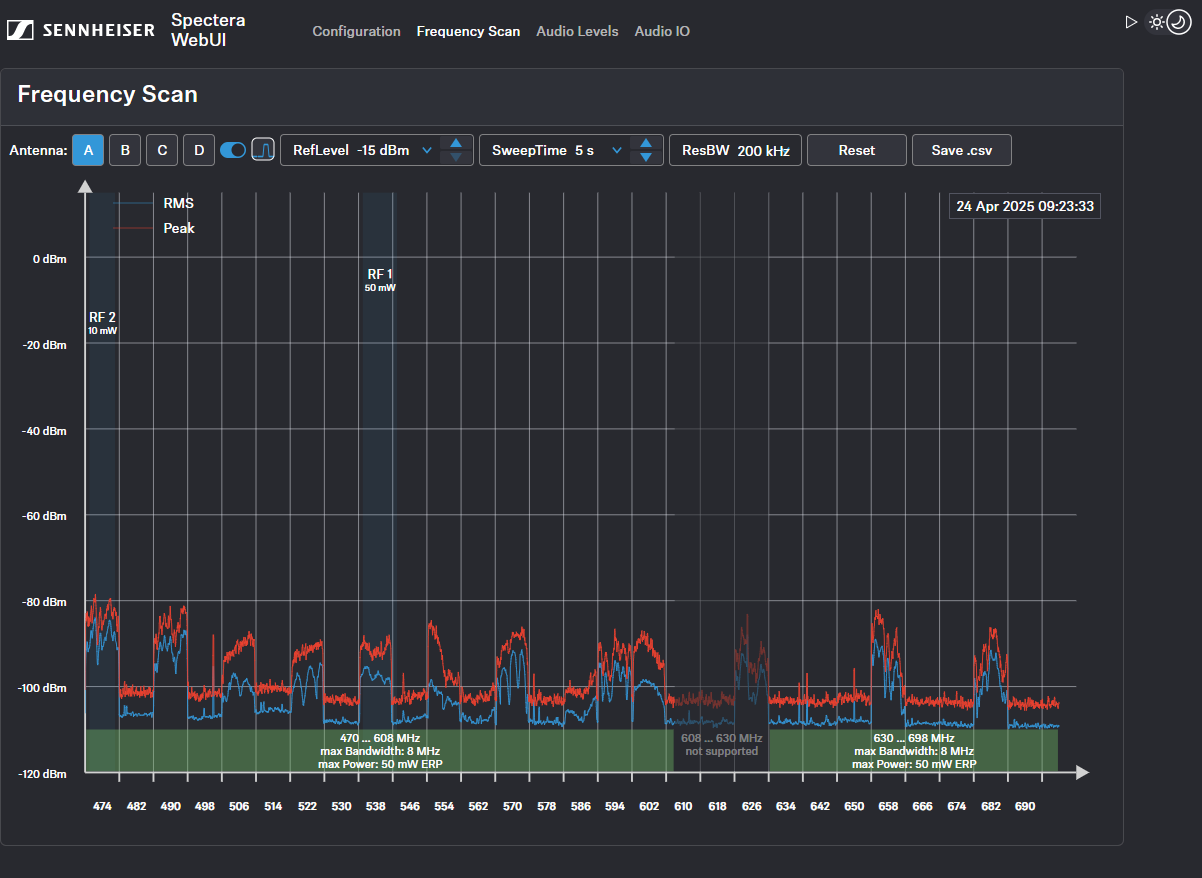Decrease SweepTime with the down arrow
1202x878 pixels.
646,157
